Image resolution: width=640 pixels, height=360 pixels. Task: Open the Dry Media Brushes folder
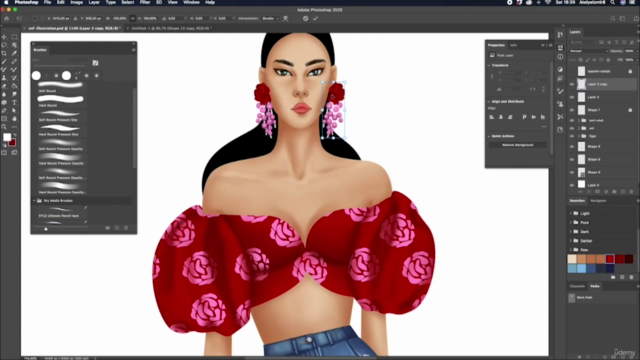click(x=58, y=201)
